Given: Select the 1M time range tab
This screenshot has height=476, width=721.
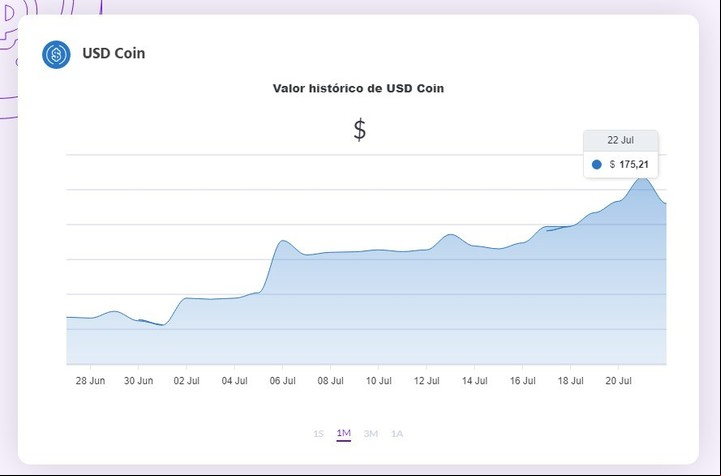Looking at the screenshot, I should pos(343,433).
